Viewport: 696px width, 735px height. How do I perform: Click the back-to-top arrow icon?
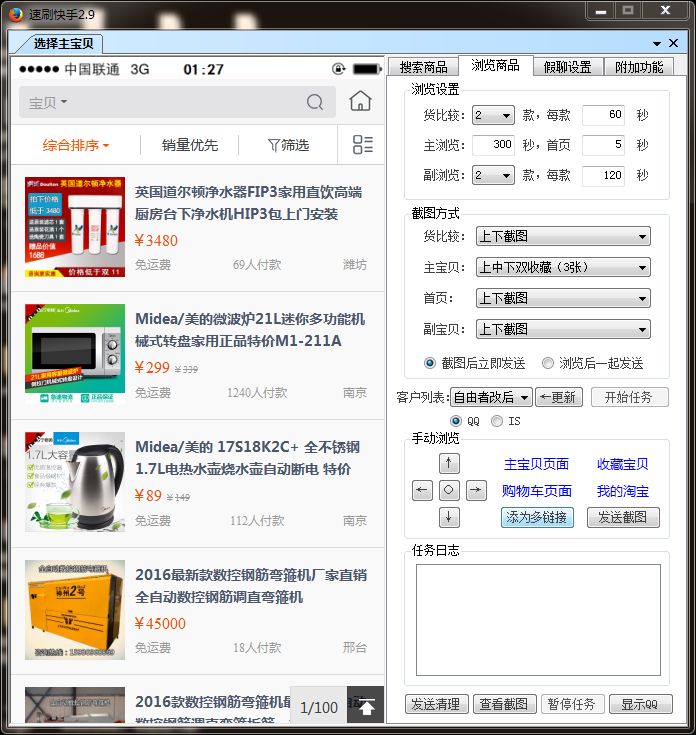tap(366, 706)
